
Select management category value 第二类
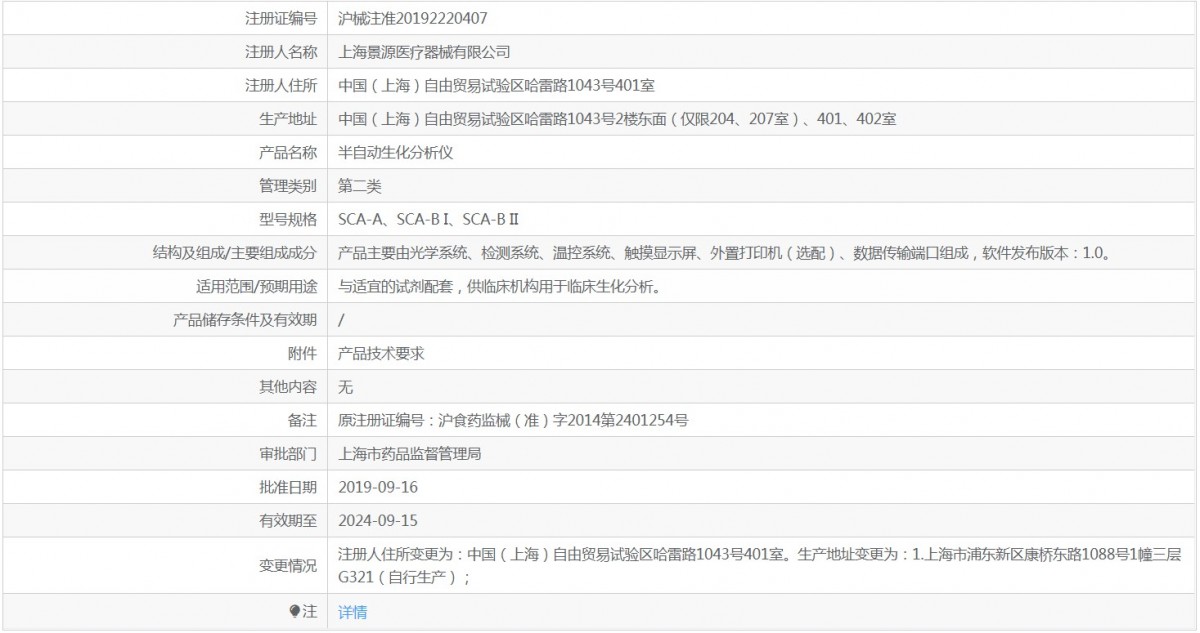point(360,186)
